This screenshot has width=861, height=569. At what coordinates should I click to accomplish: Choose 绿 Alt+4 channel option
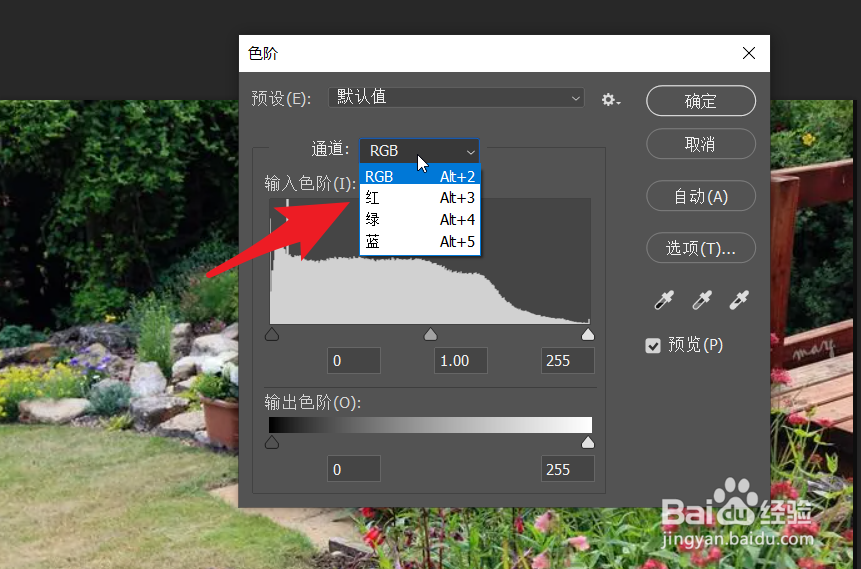(420, 220)
